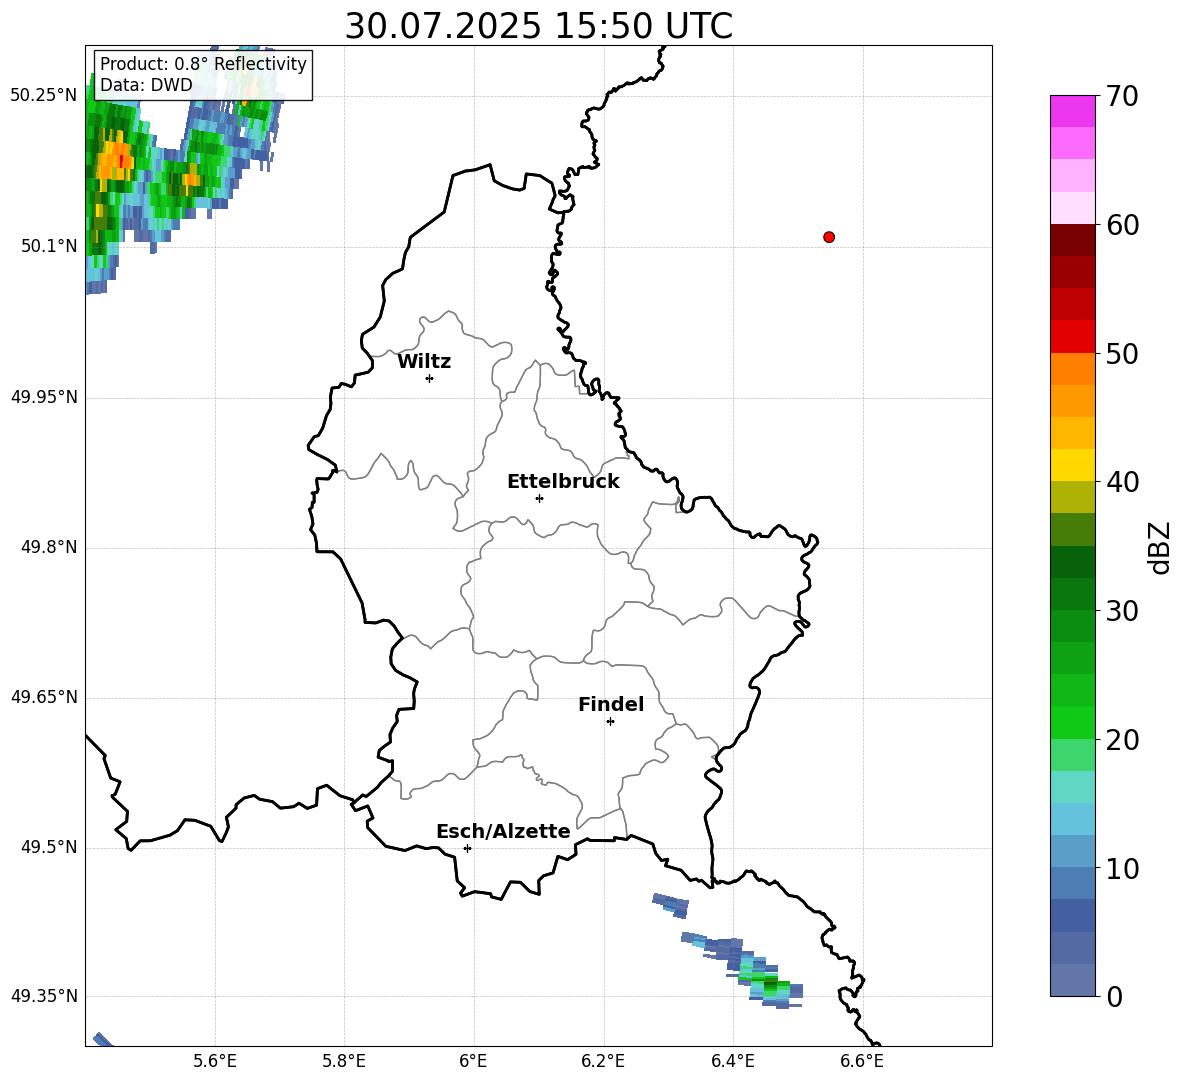This screenshot has height=1081, width=1184.
Task: Click the 10 colorbar tick label
Action: coord(1121,869)
